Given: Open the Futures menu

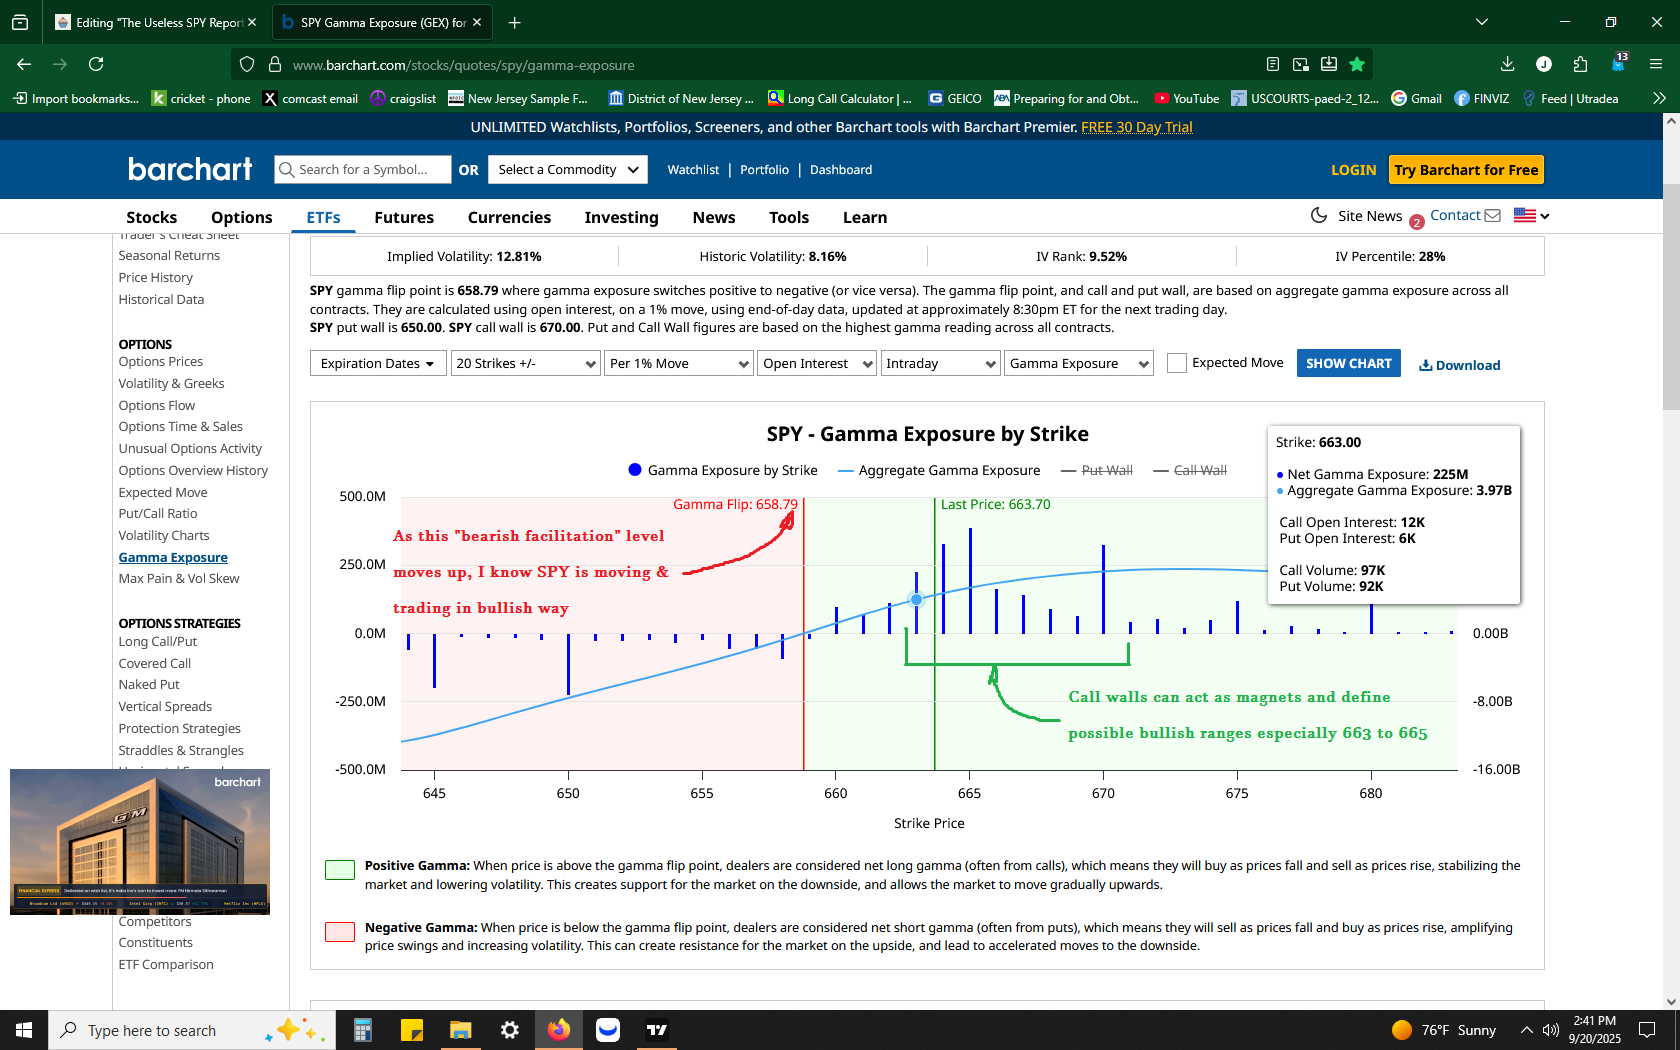Looking at the screenshot, I should coord(404,217).
